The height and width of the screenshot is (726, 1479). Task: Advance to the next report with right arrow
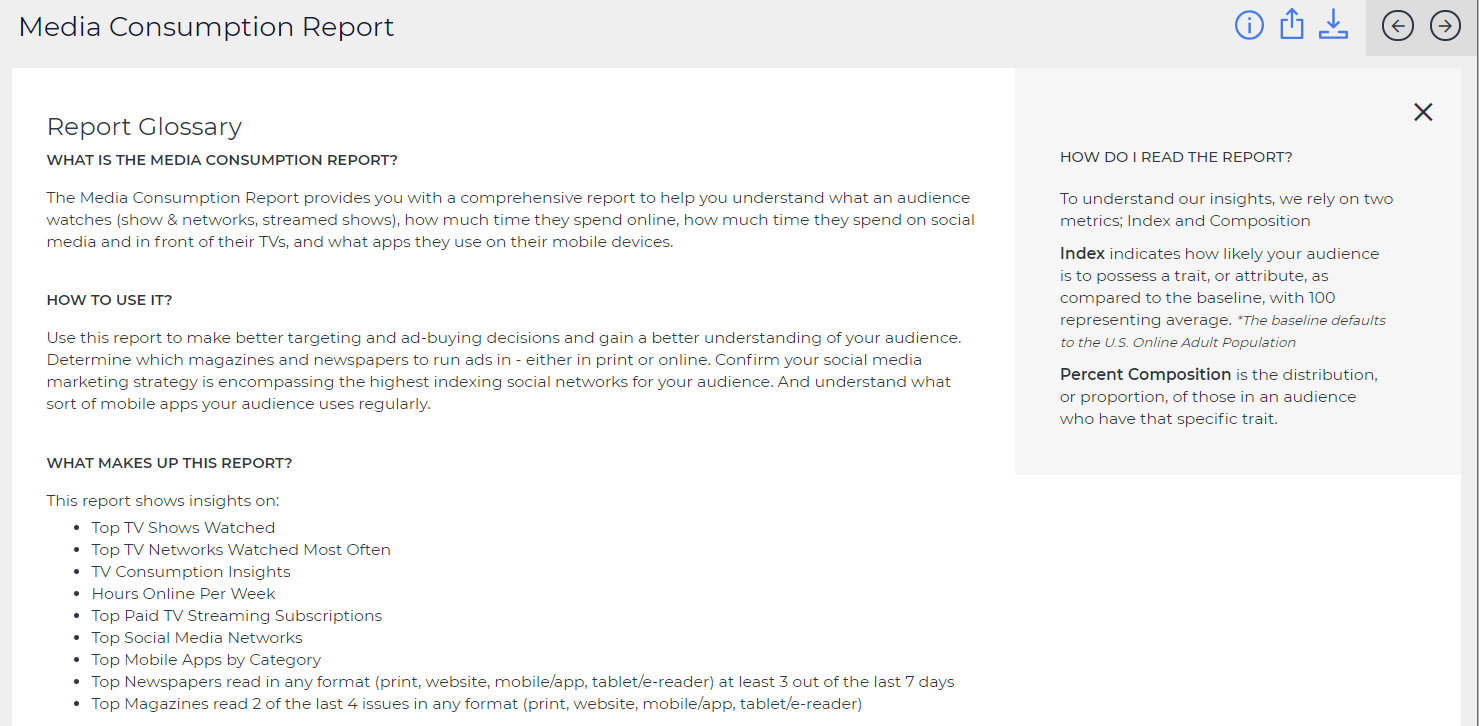pyautogui.click(x=1445, y=26)
